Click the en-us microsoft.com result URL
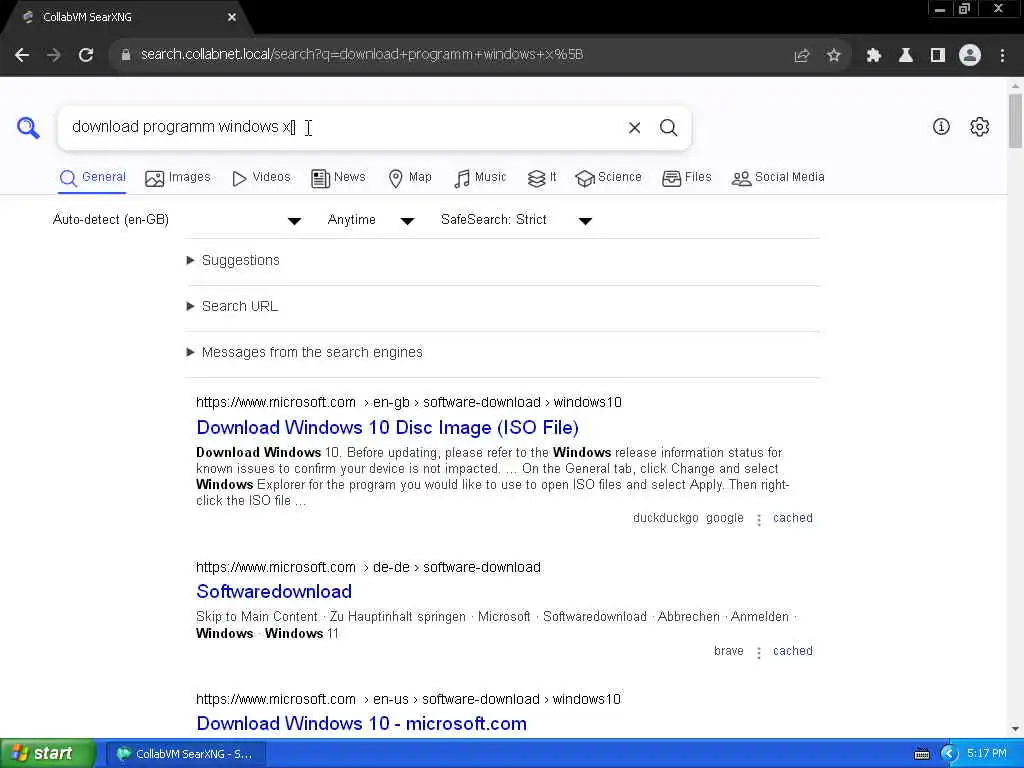 click(x=408, y=699)
